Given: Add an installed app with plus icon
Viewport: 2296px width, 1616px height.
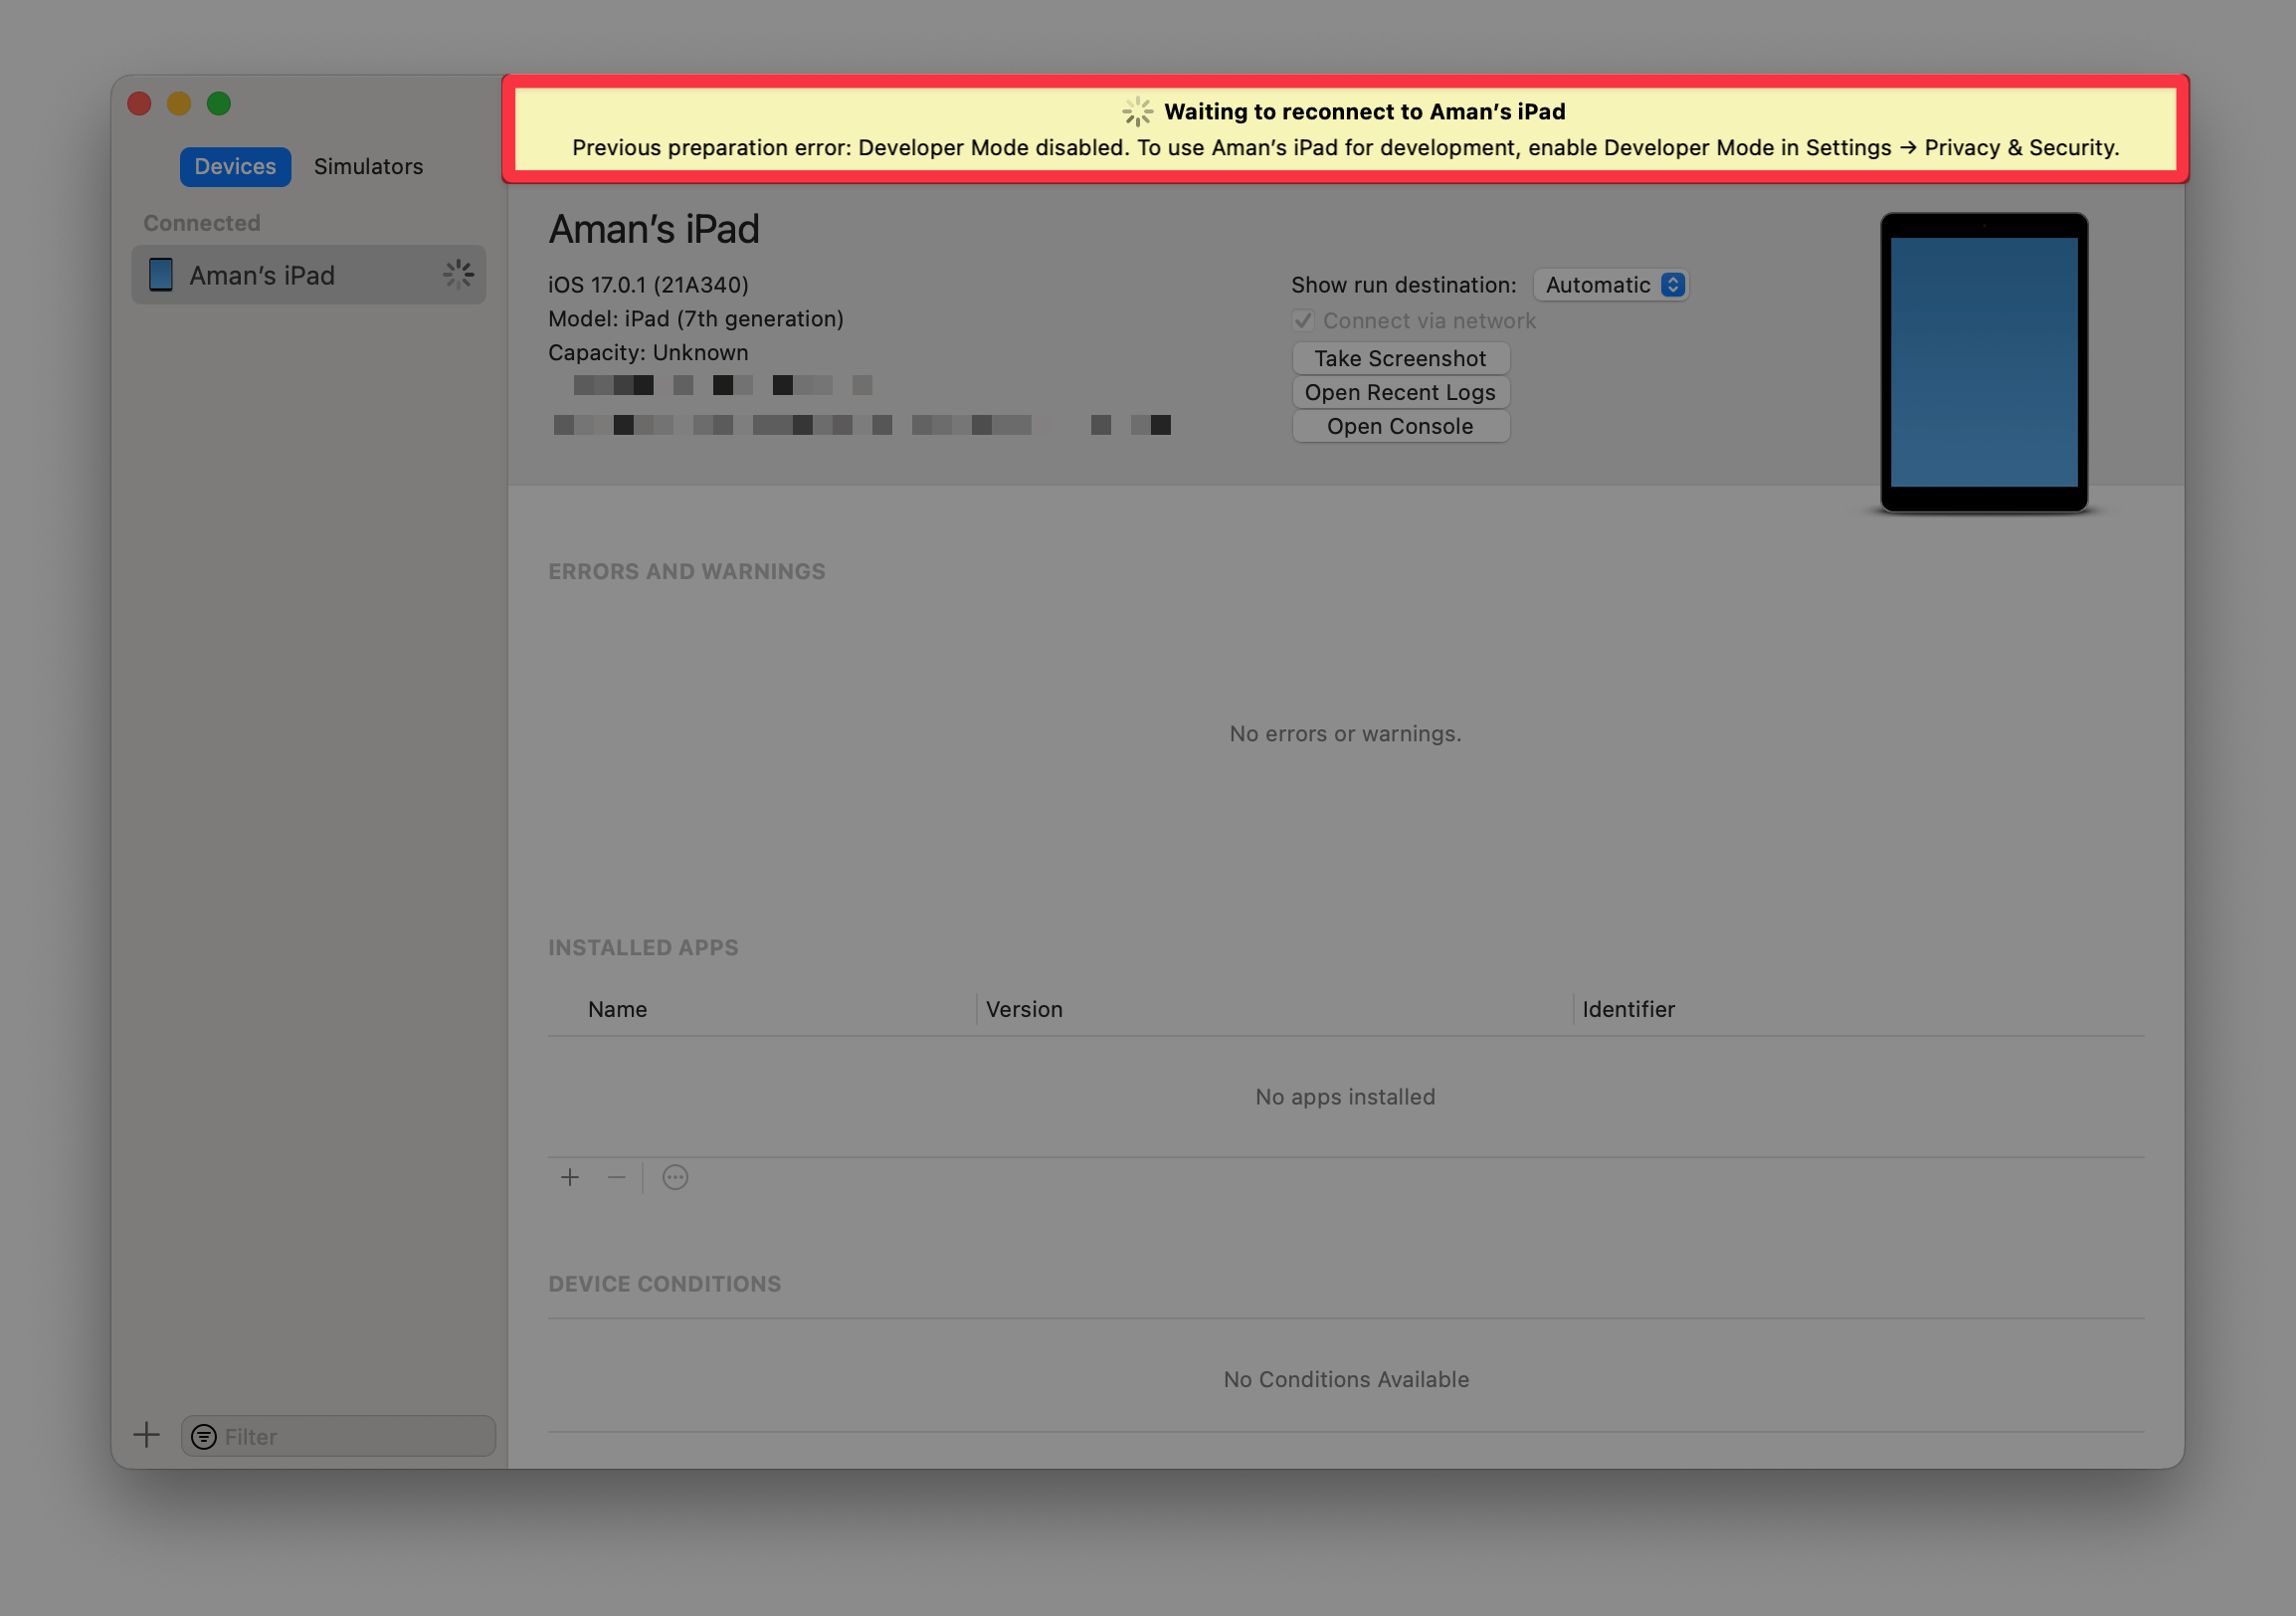Looking at the screenshot, I should pos(570,1177).
